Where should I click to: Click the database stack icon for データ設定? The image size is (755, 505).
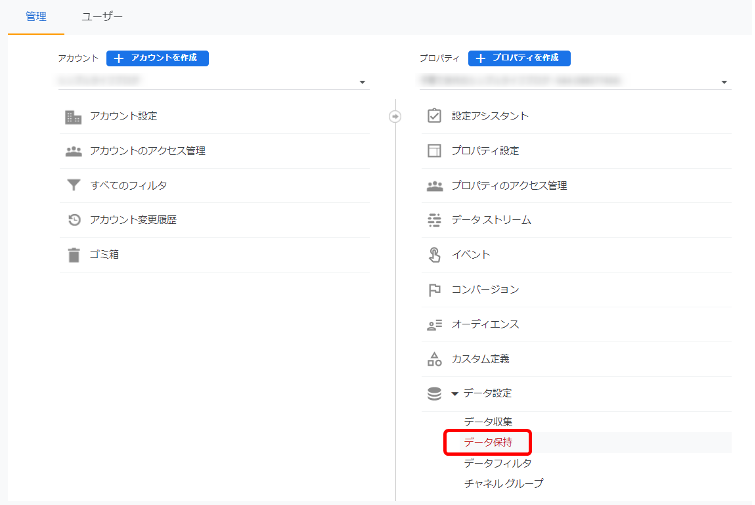[x=434, y=393]
